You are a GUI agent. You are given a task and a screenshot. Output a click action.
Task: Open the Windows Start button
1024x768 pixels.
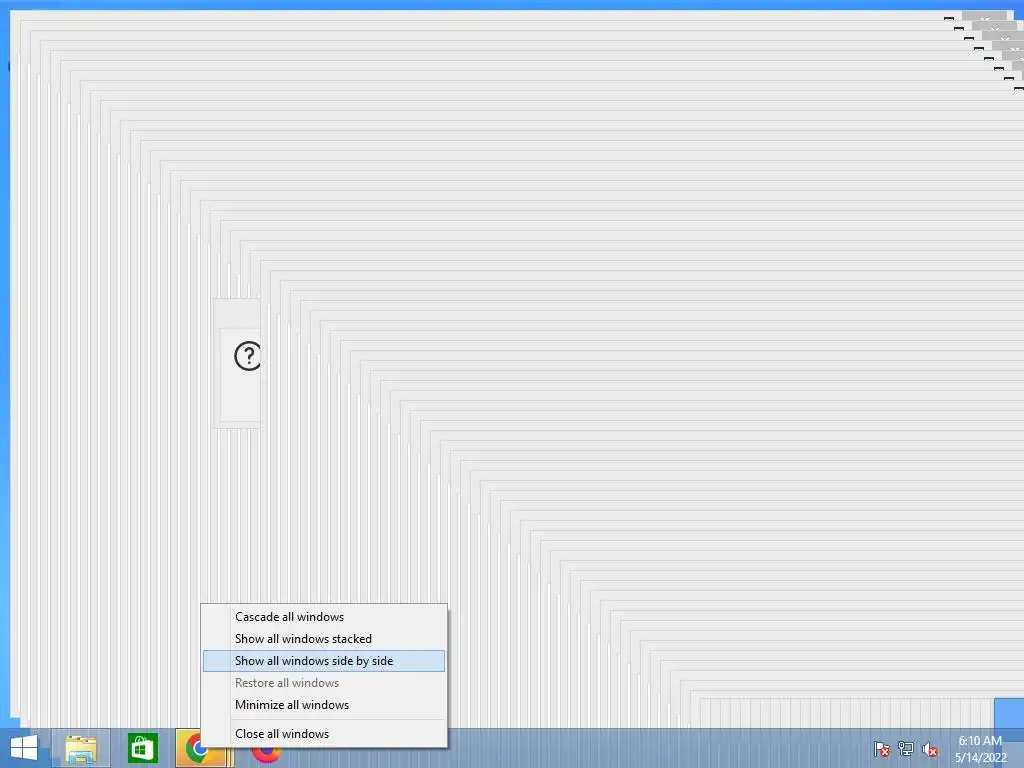[x=24, y=748]
